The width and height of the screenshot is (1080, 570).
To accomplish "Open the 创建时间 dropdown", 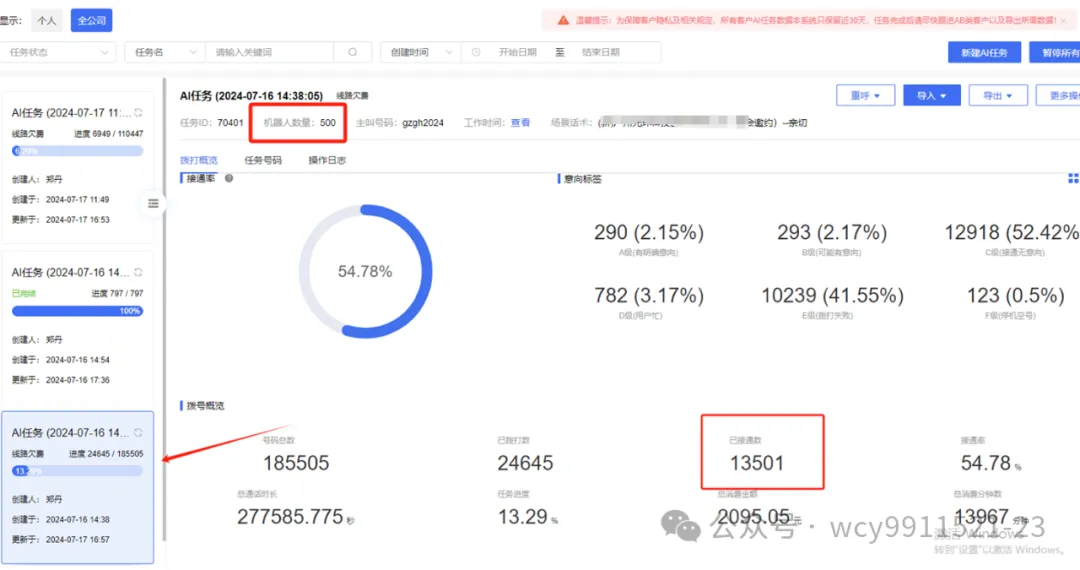I will click(x=421, y=52).
